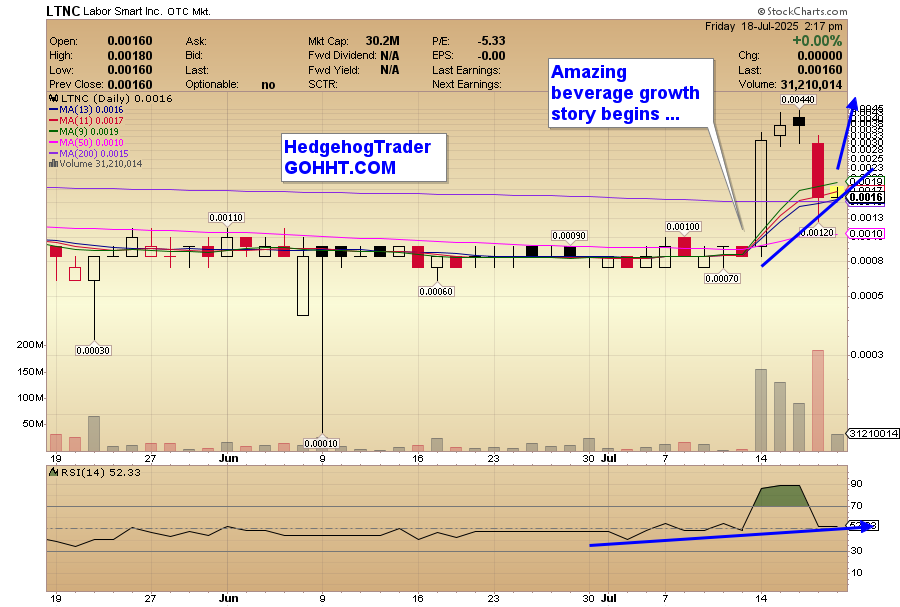The height and width of the screenshot is (607, 900).
Task: Click the 0.00100 price label
Action: tap(683, 227)
